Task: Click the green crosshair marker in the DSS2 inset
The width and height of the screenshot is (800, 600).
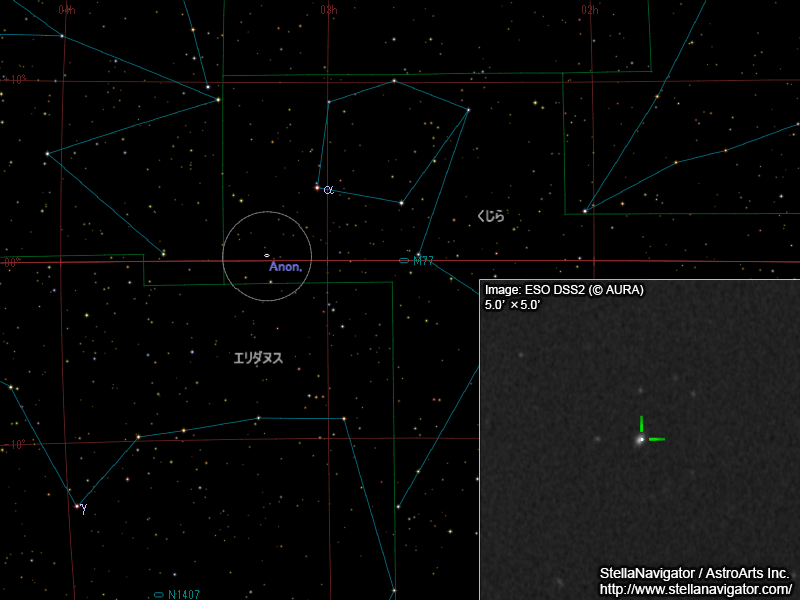Action: point(643,437)
